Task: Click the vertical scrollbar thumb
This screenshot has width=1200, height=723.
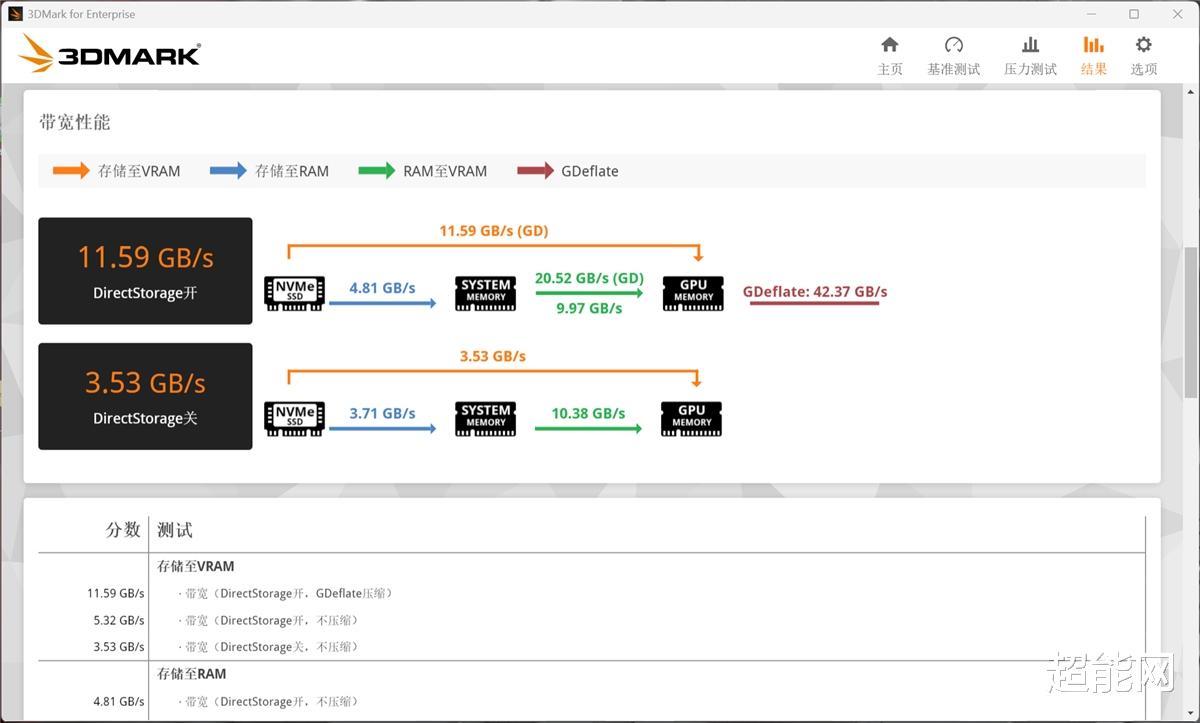Action: coord(1190,322)
